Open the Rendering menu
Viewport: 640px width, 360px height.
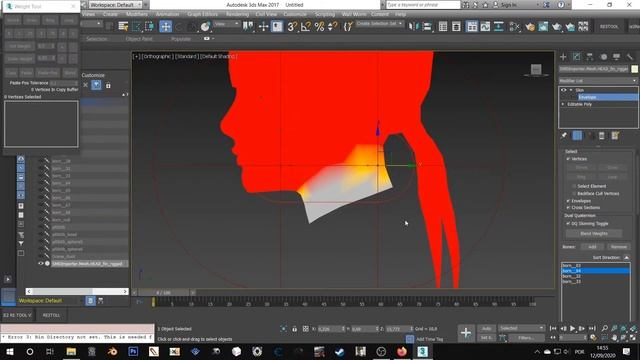point(237,14)
